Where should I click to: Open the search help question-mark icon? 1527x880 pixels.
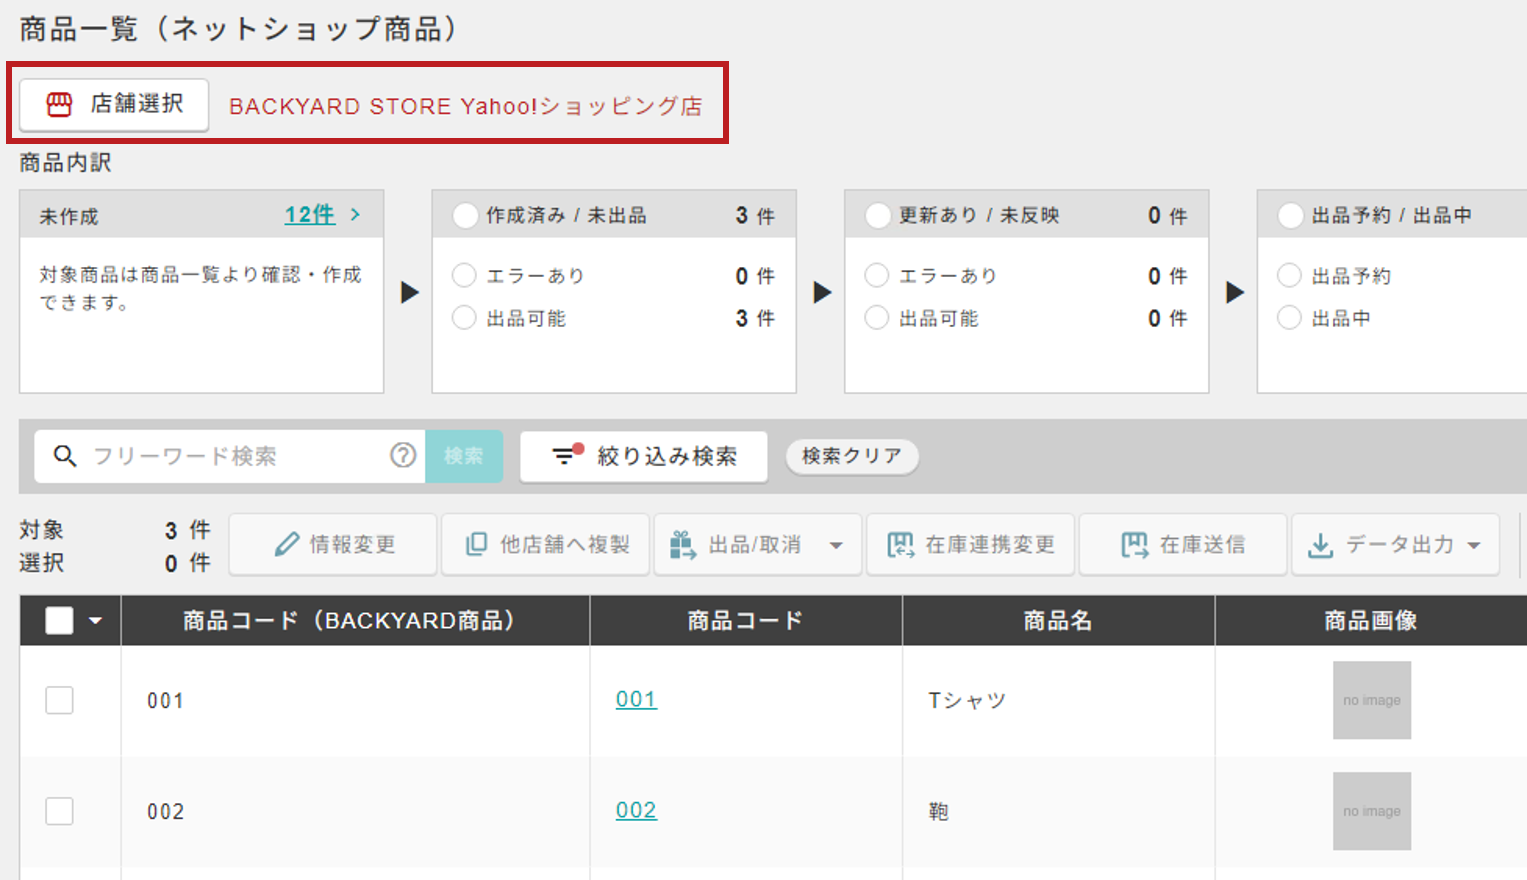point(403,456)
